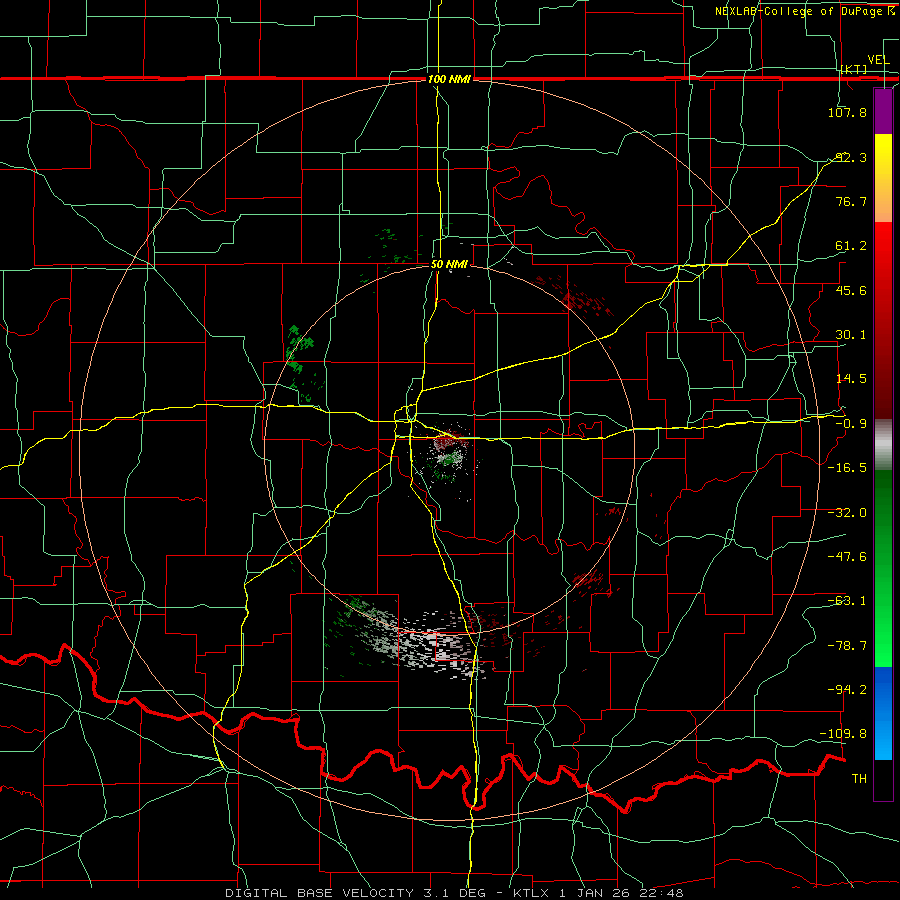Image resolution: width=900 pixels, height=900 pixels.
Task: Select the 14.5 velocity scale label
Action: [850, 379]
